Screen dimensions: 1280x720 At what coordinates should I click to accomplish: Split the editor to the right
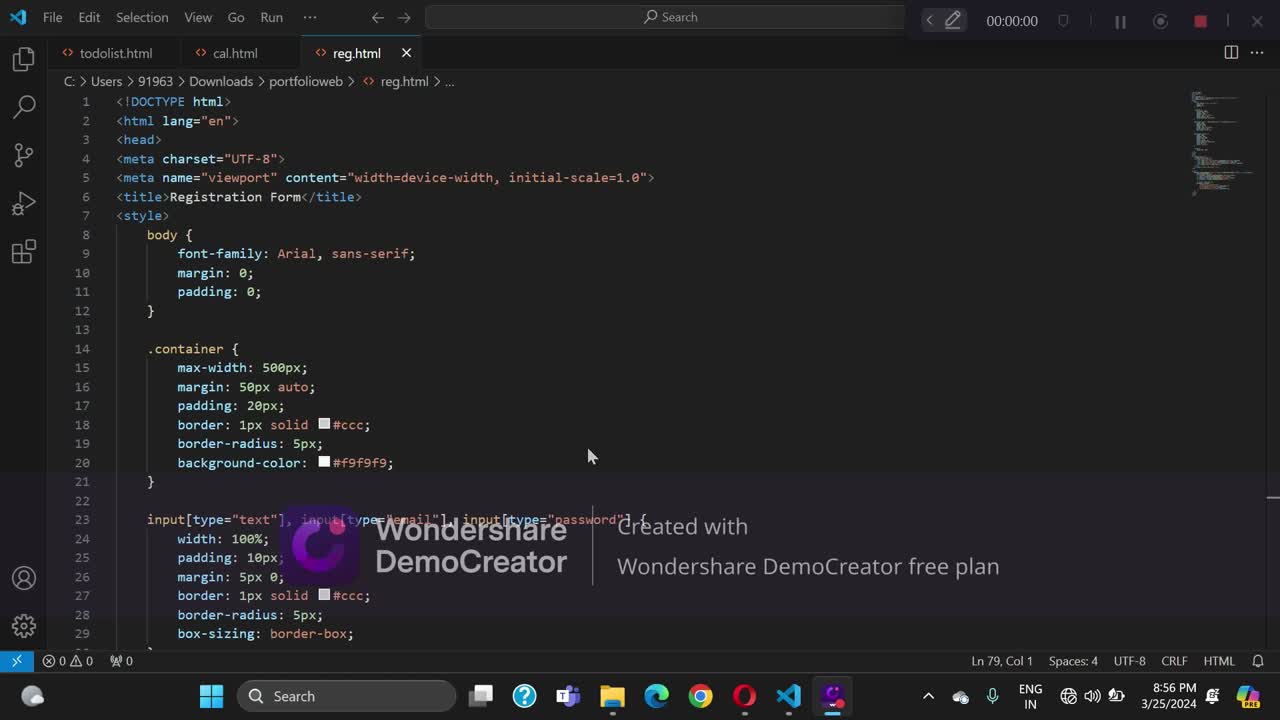point(1231,53)
